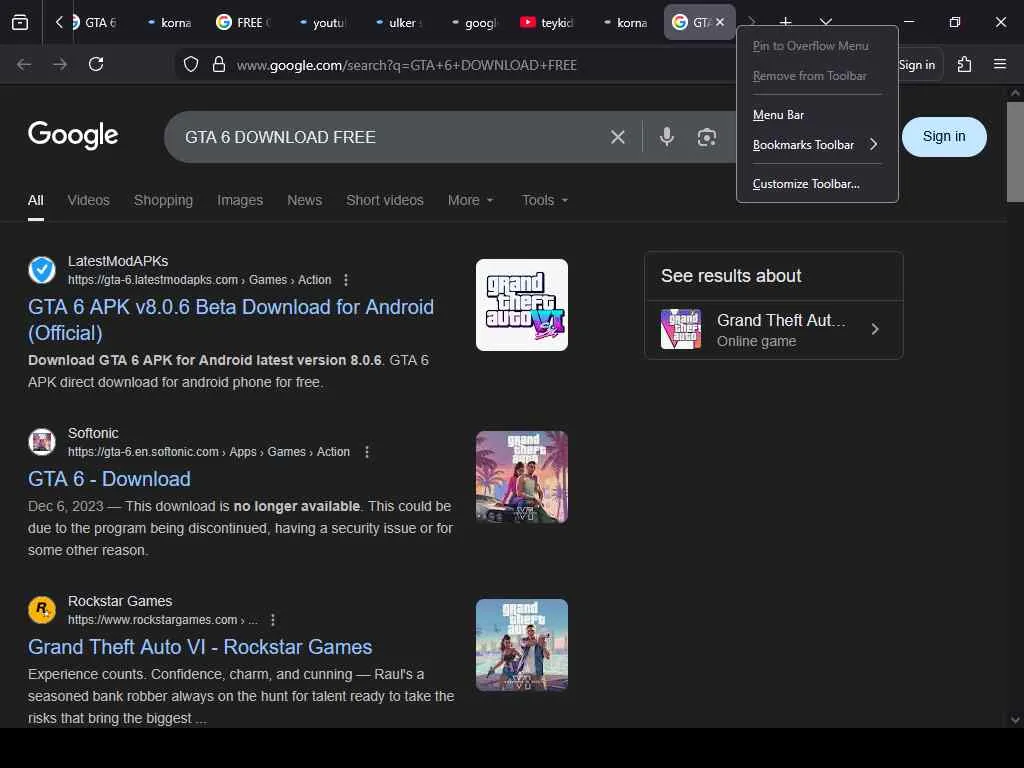Image resolution: width=1024 pixels, height=768 pixels.
Task: Switch to the youtu tab
Action: (x=321, y=22)
